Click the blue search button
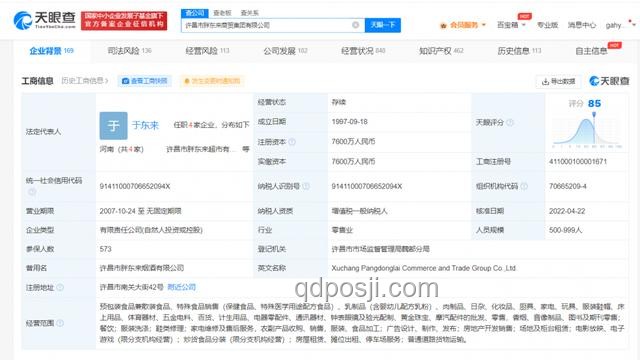The image size is (640, 360). pos(382,25)
